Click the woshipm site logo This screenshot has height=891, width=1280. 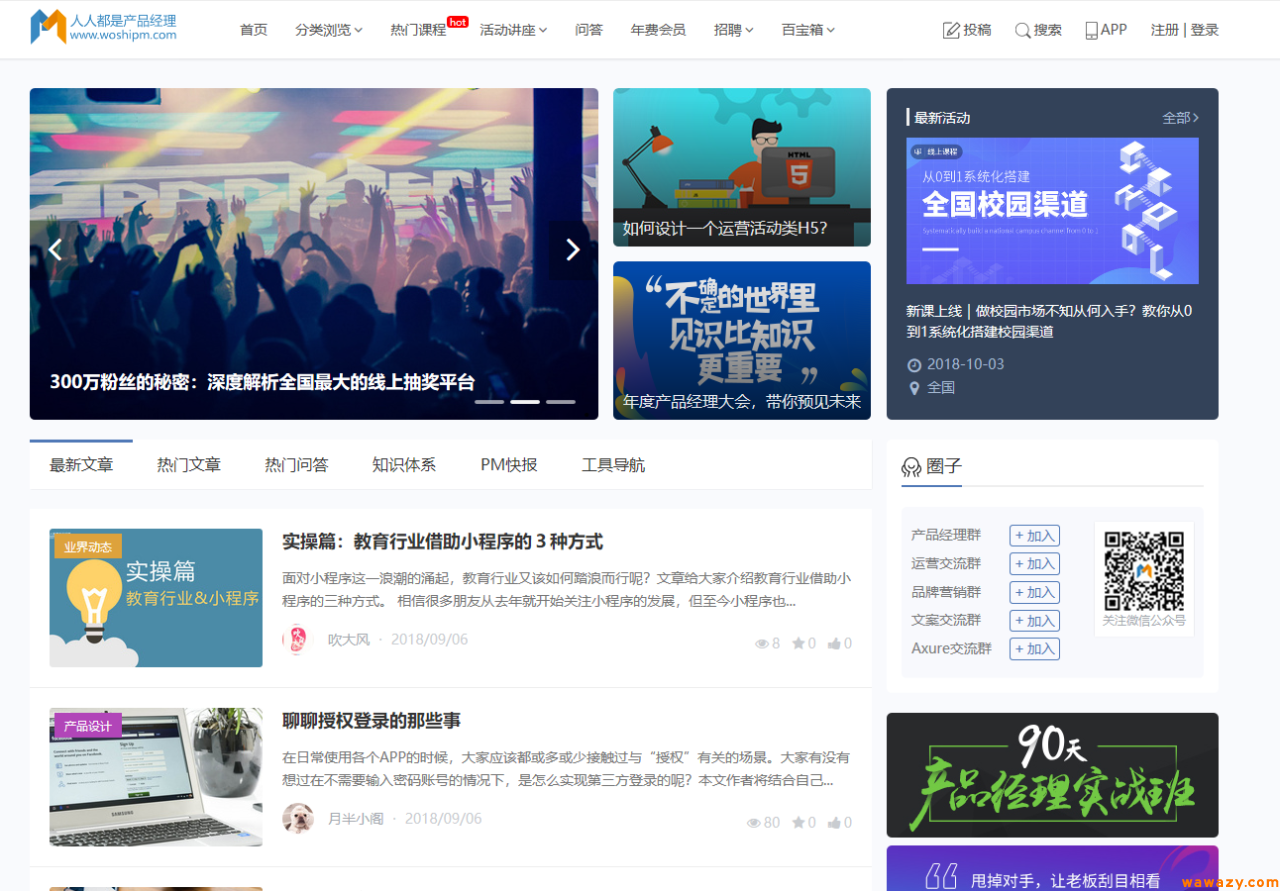coord(100,25)
